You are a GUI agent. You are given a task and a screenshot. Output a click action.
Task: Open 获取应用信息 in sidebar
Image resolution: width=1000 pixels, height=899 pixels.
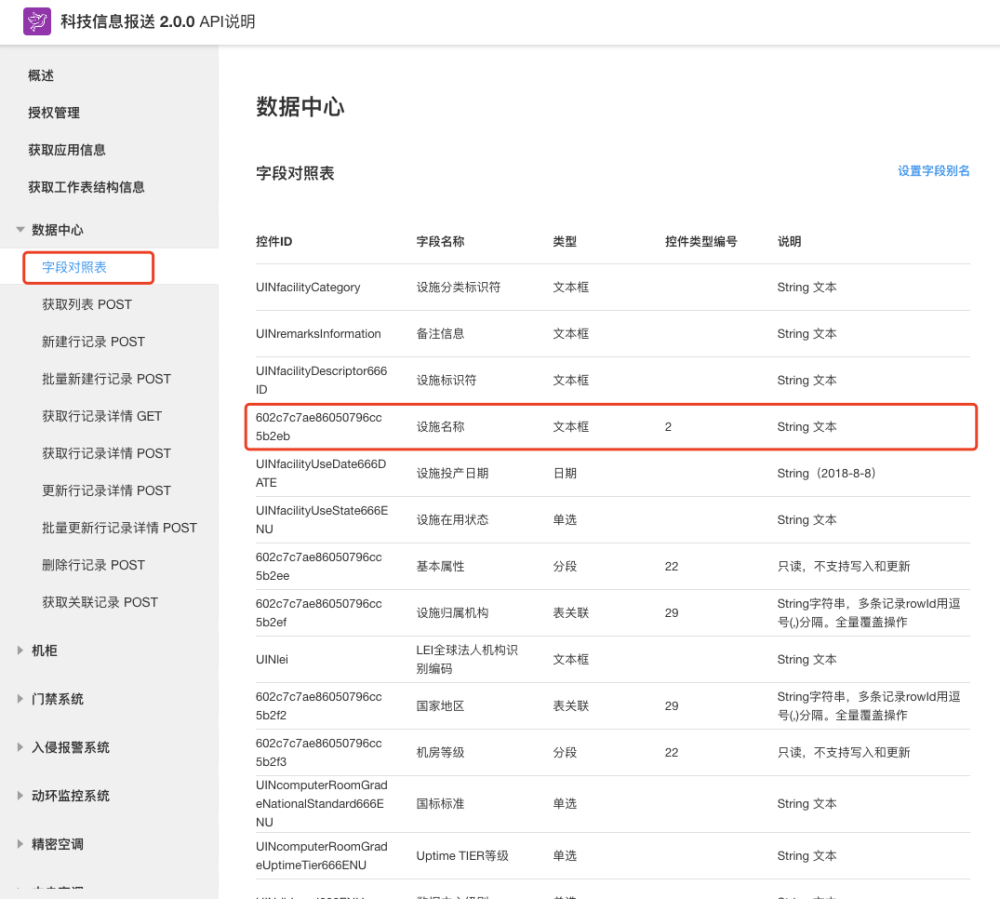pyautogui.click(x=67, y=150)
